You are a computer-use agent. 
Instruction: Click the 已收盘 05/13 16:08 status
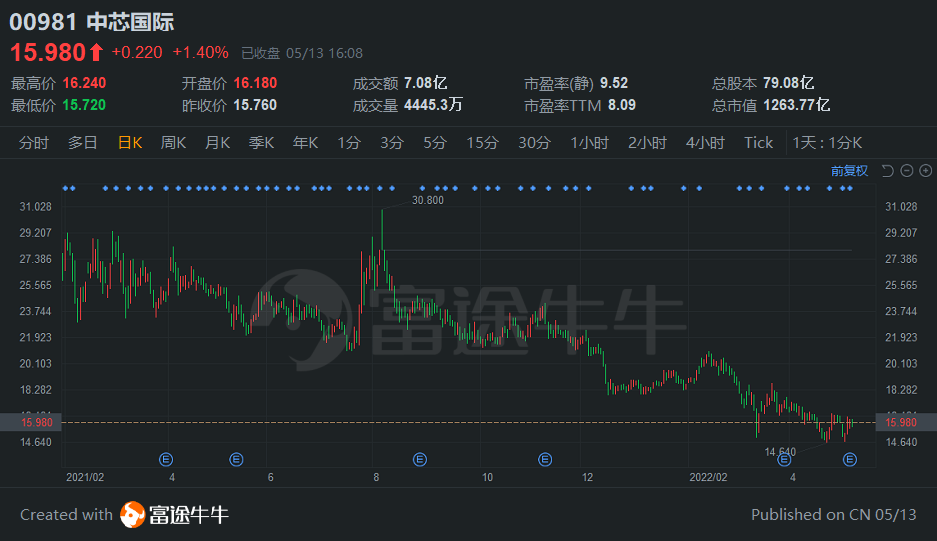[x=302, y=53]
